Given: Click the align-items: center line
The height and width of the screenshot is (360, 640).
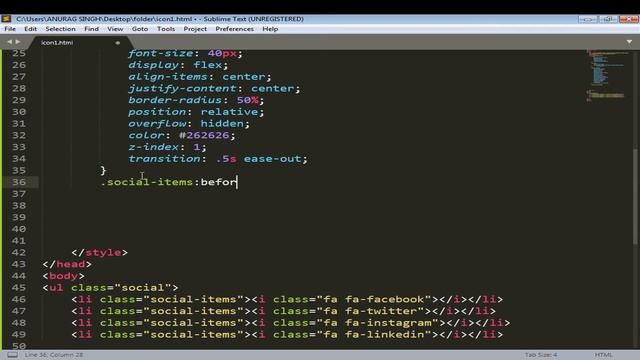Looking at the screenshot, I should [x=200, y=77].
